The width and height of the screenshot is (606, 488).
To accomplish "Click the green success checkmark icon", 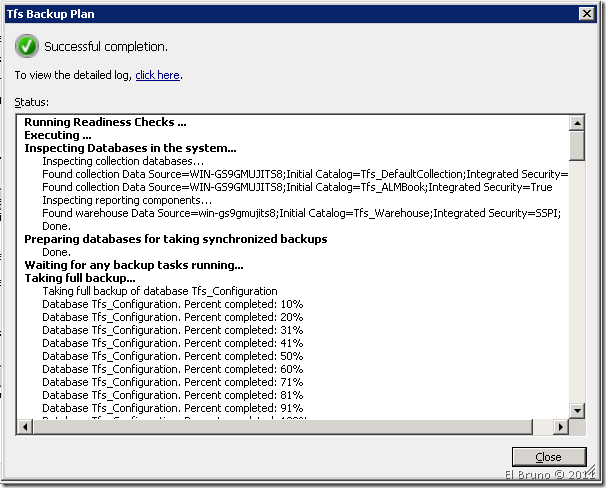I will (x=27, y=46).
